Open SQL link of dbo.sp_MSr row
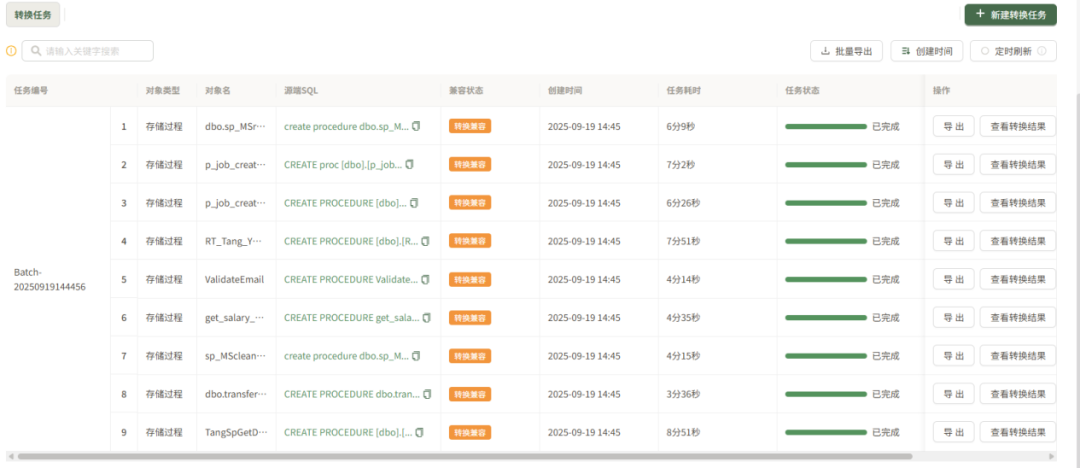This screenshot has height=468, width=1080. pyautogui.click(x=346, y=127)
